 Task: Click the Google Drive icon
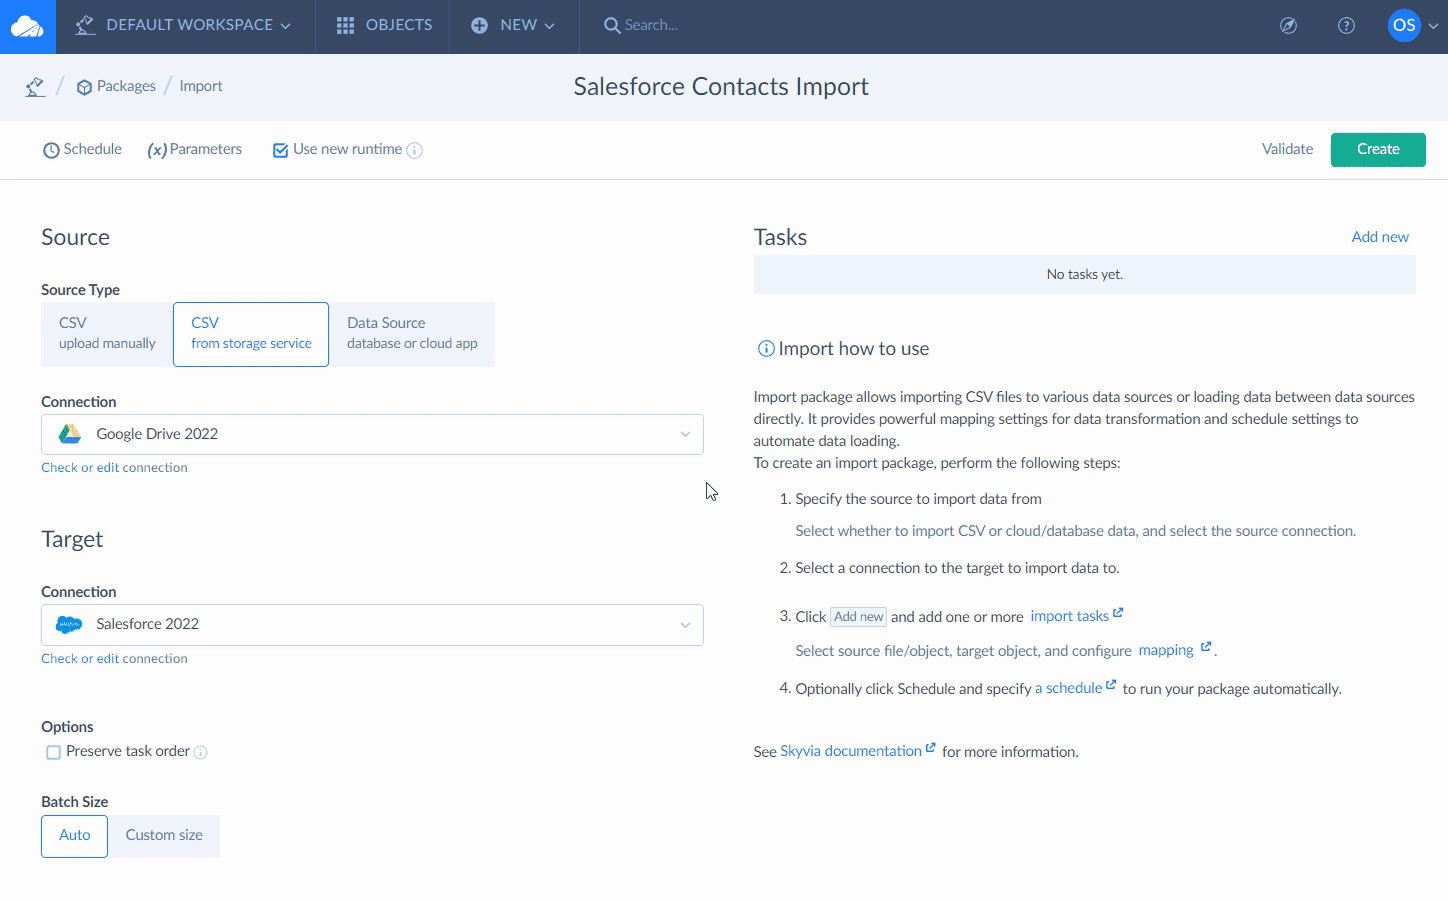[x=70, y=434]
